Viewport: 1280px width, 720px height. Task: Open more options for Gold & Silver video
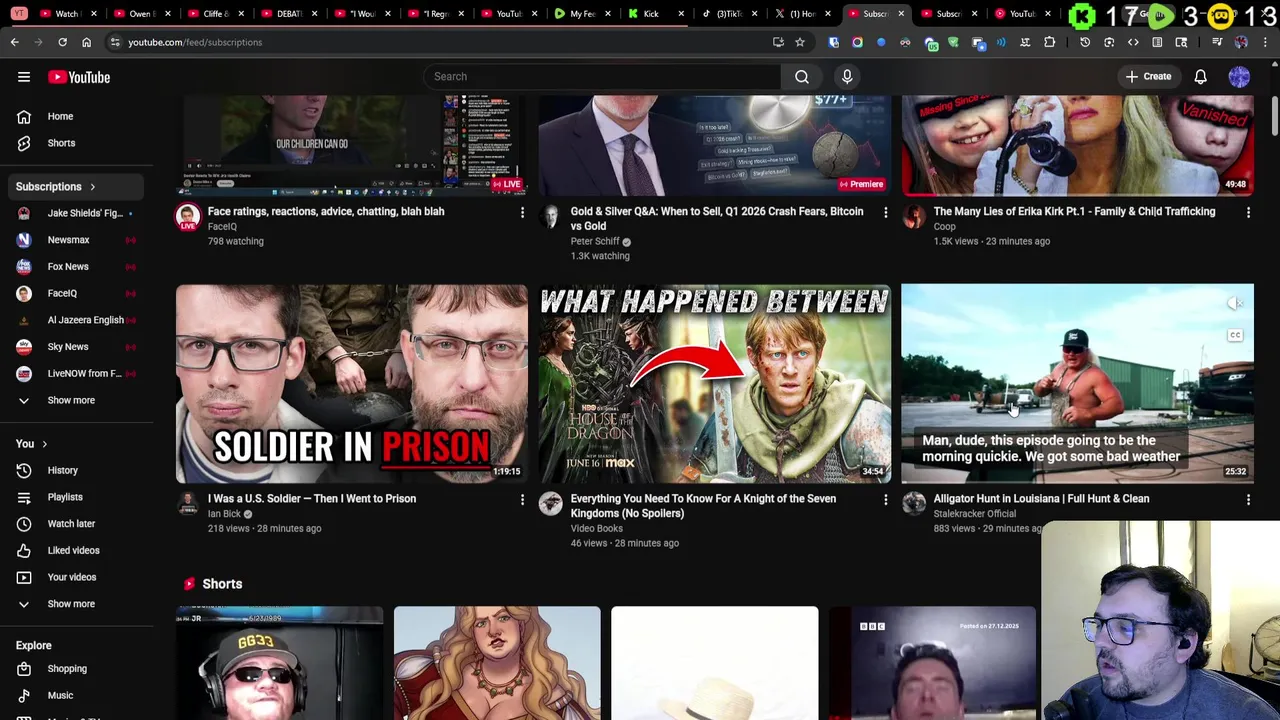point(885,212)
